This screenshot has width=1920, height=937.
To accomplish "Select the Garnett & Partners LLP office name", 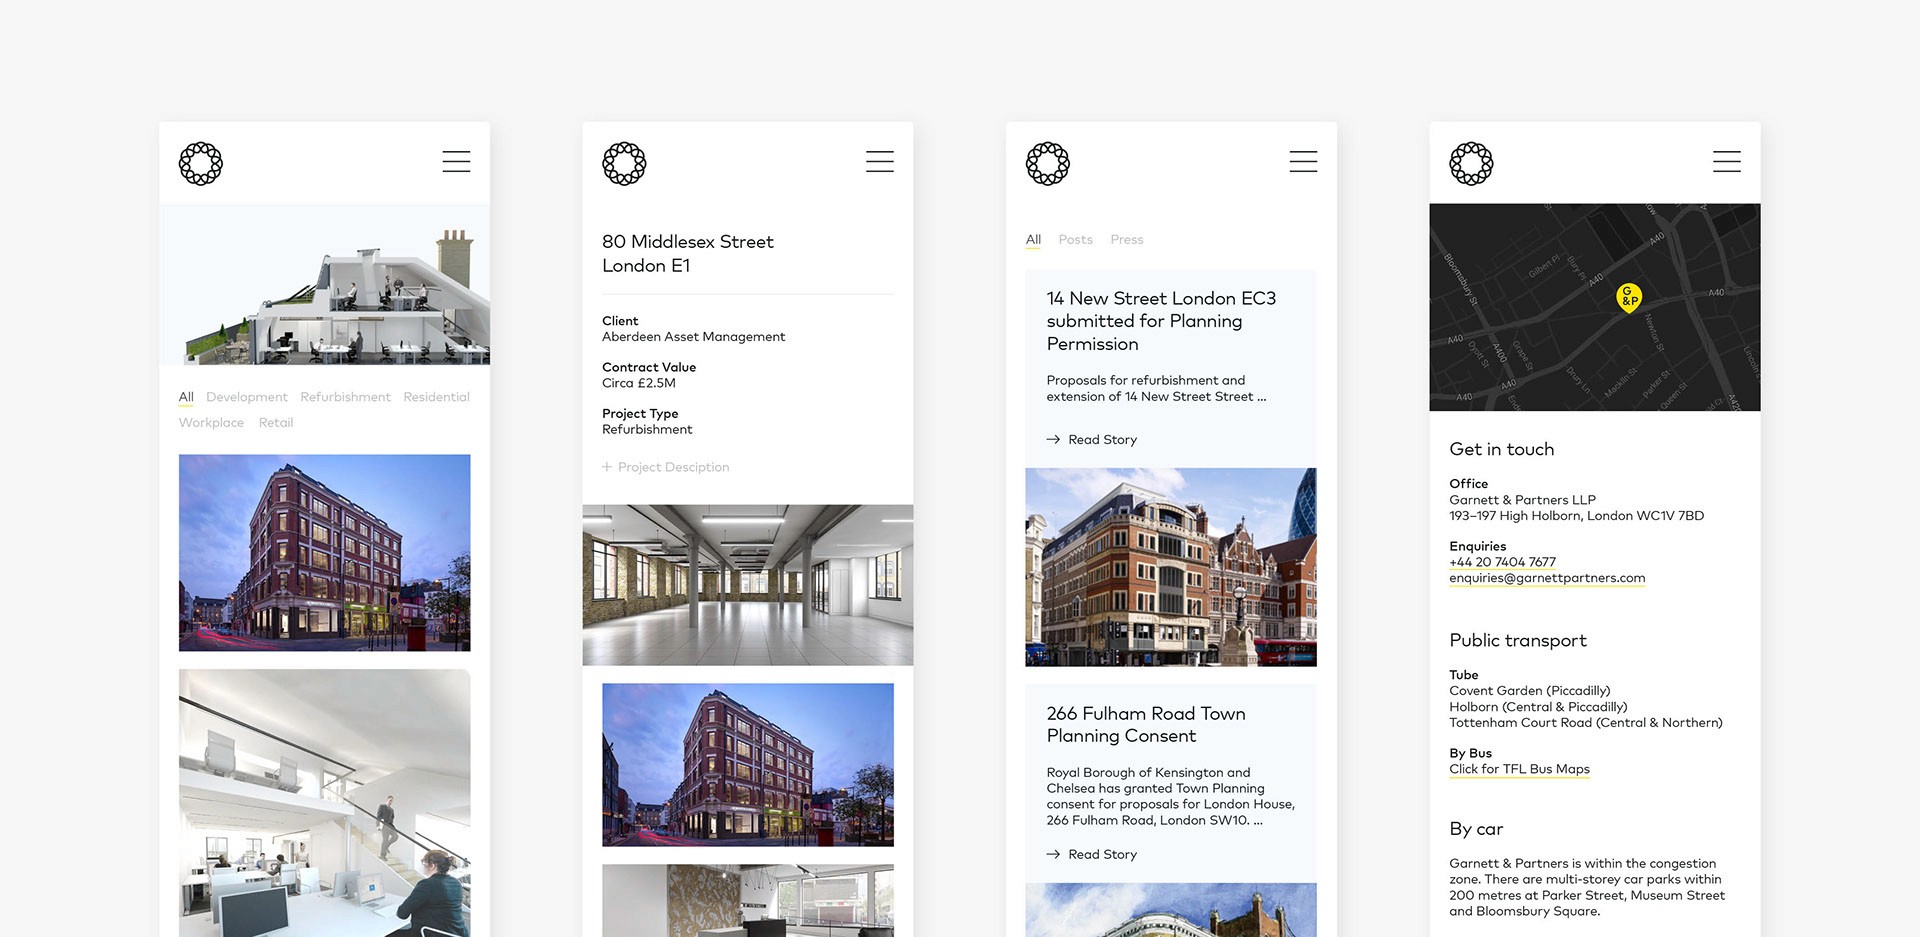I will click(x=1523, y=500).
